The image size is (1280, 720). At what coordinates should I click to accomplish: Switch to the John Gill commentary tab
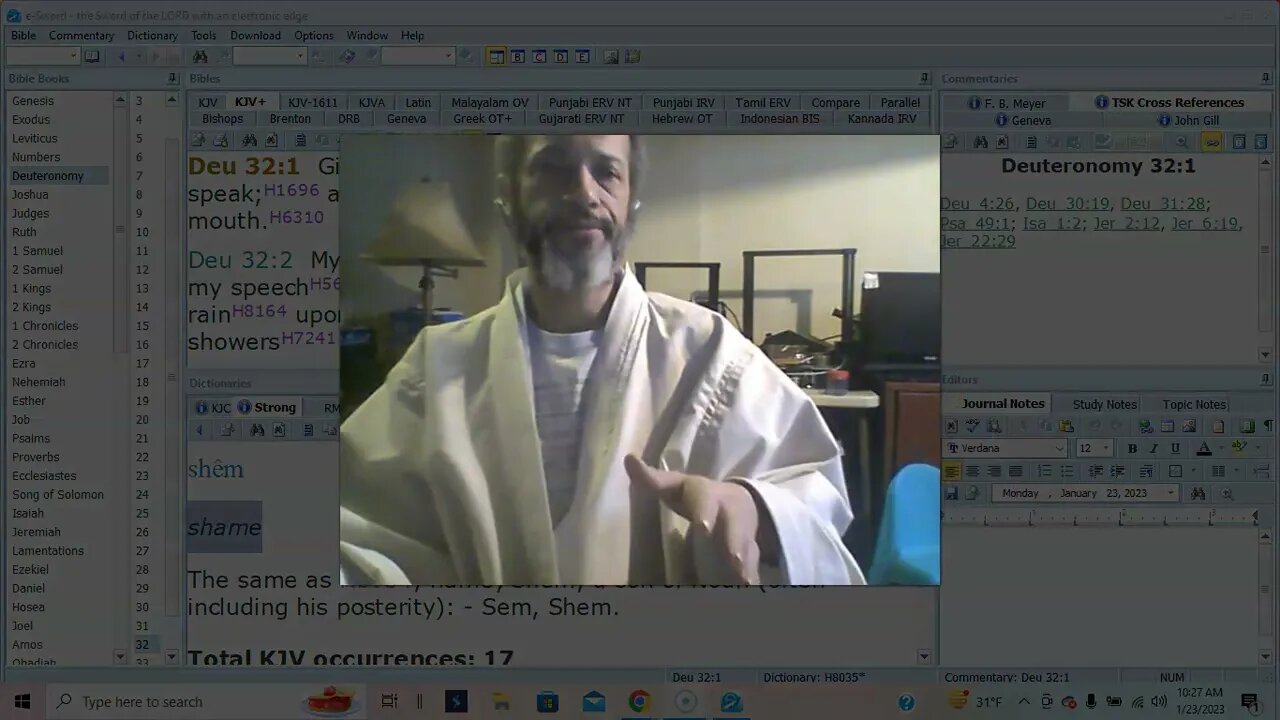(1188, 120)
